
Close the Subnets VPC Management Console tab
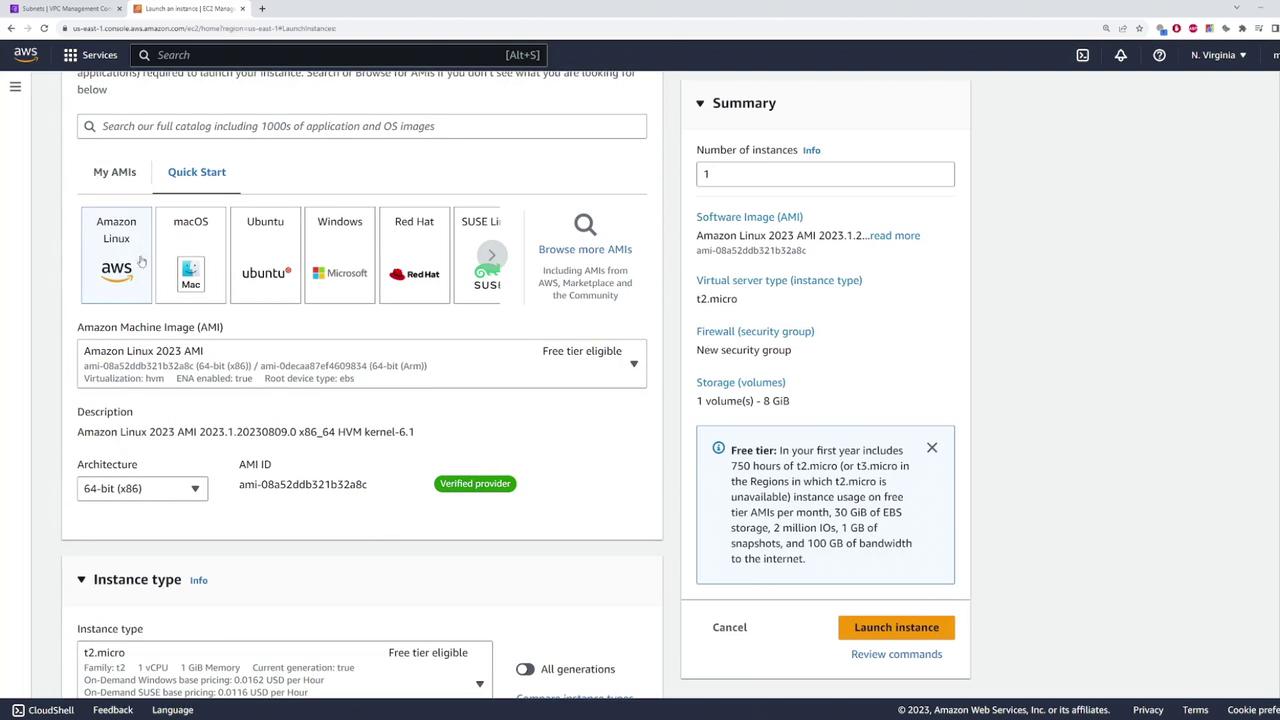point(118,9)
